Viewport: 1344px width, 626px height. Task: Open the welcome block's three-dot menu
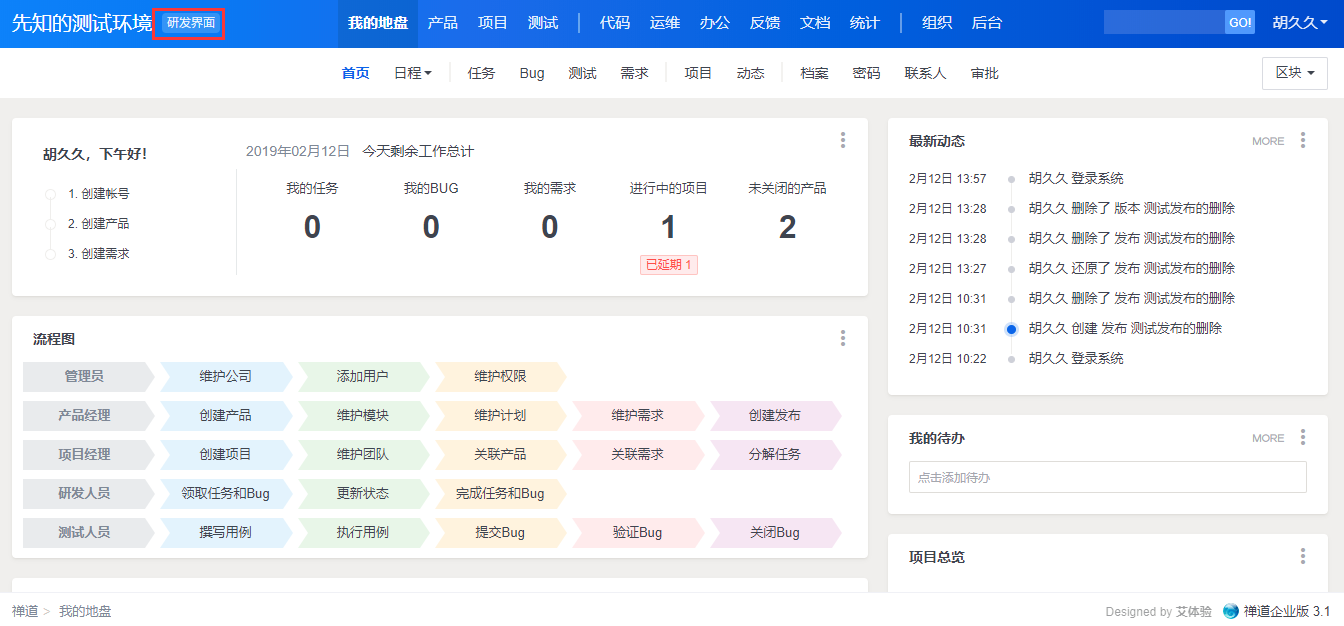tap(843, 140)
